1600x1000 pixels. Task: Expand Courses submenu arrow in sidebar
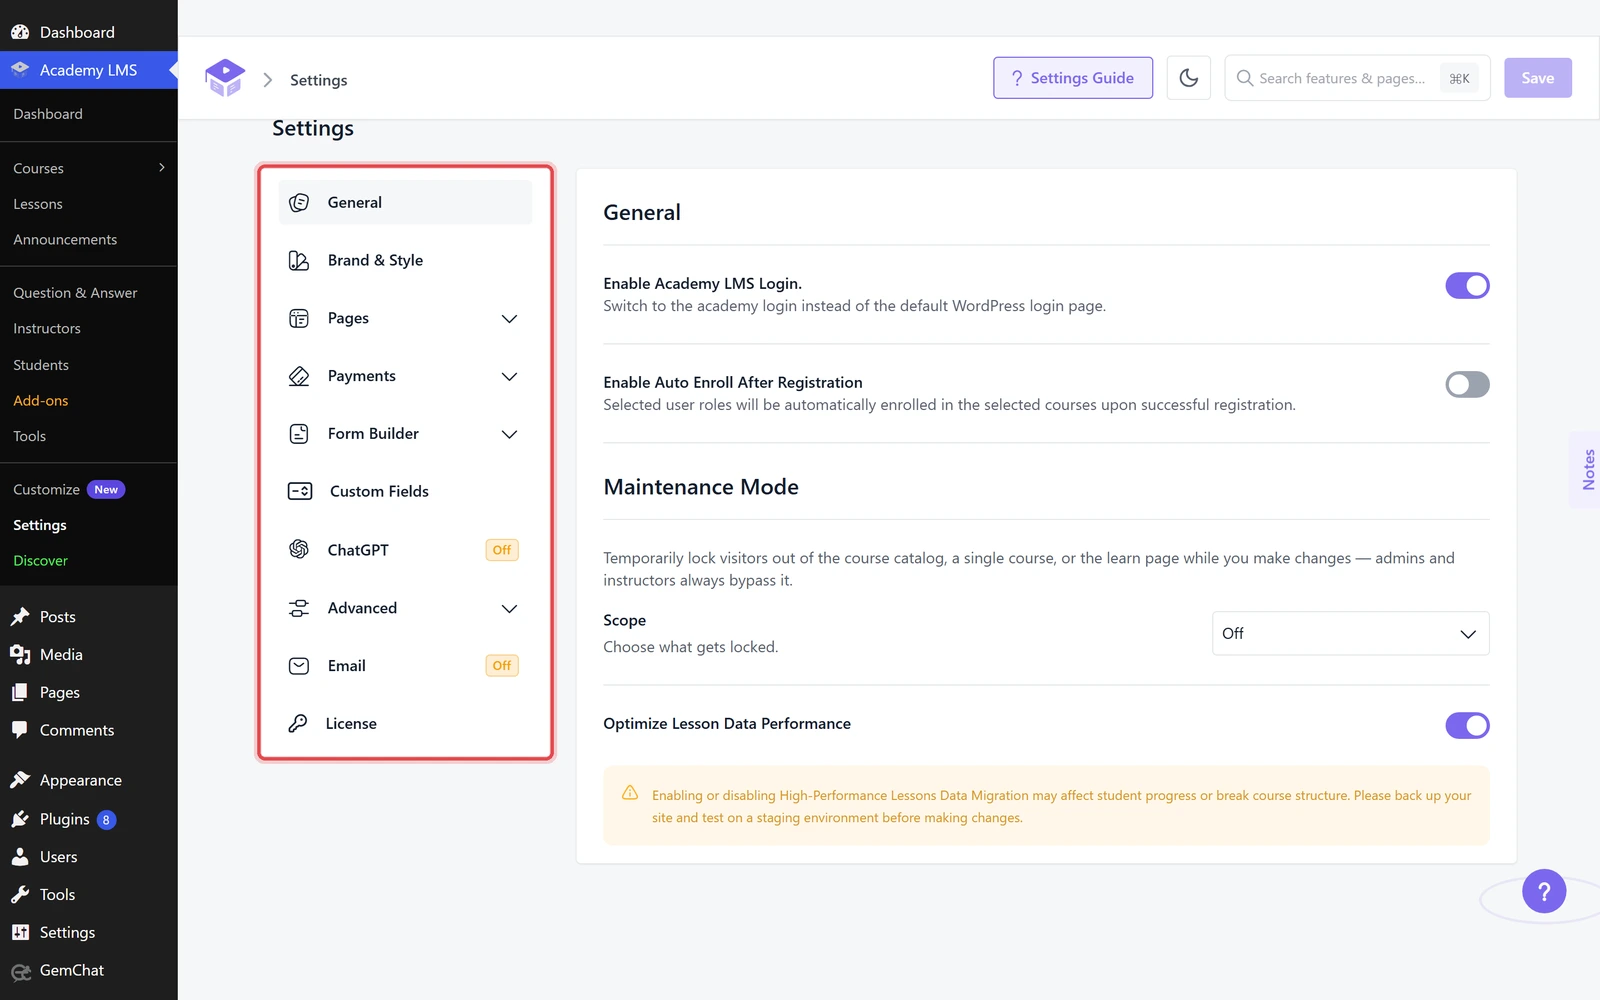click(x=162, y=168)
